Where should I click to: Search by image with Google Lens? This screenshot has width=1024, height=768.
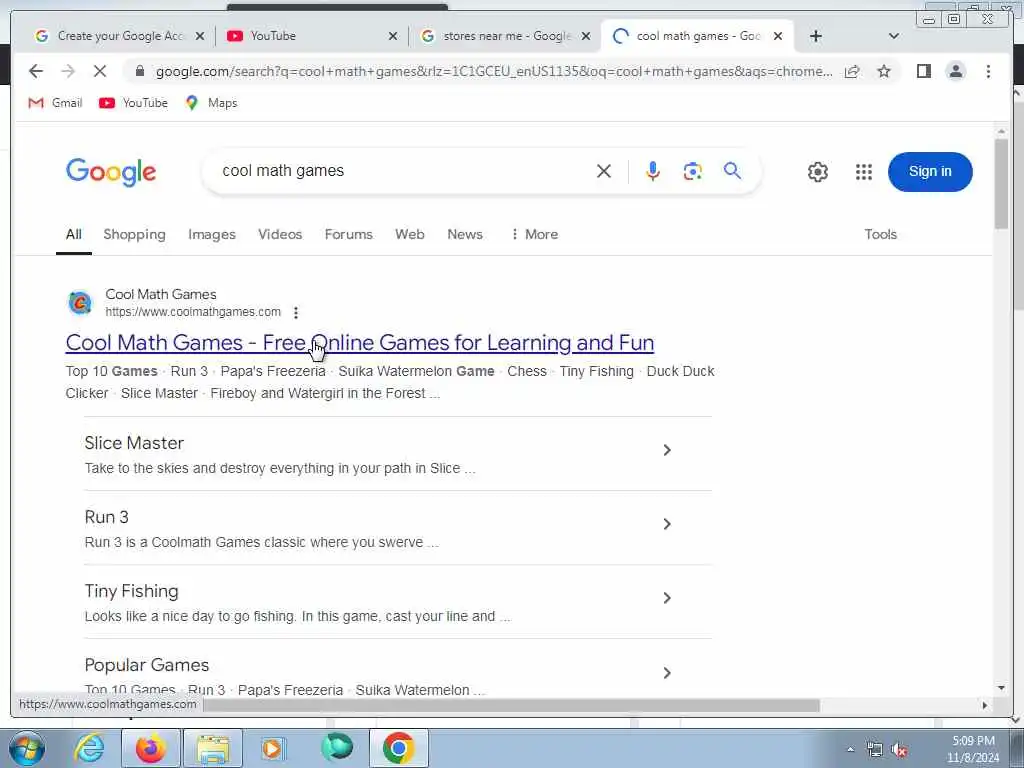(x=692, y=171)
